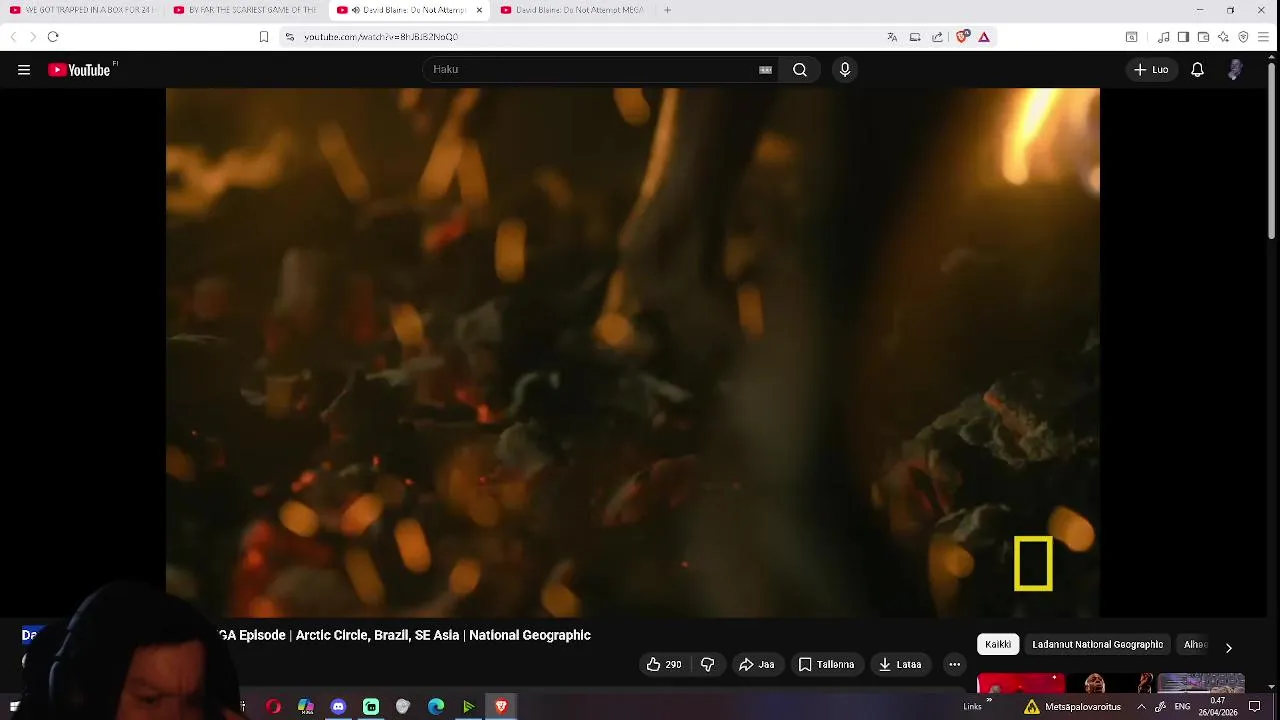The height and width of the screenshot is (720, 1280).
Task: Select the Kaikki filter chip
Action: click(x=998, y=644)
